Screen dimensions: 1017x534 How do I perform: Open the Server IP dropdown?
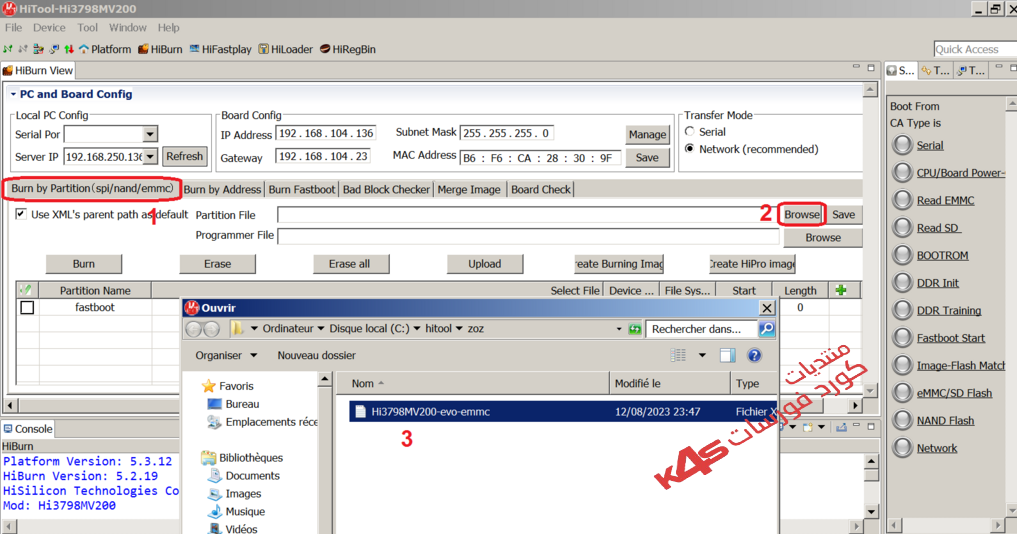coord(150,157)
